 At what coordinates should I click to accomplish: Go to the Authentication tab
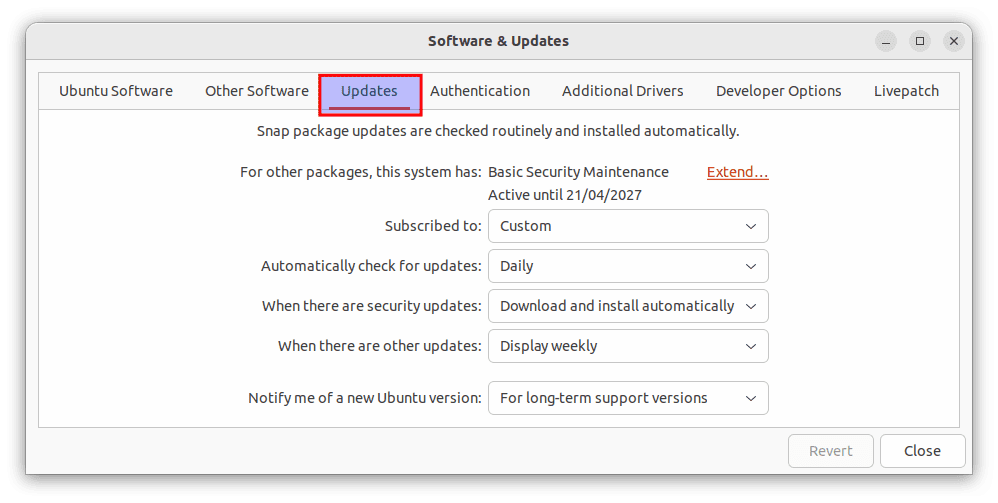(480, 91)
